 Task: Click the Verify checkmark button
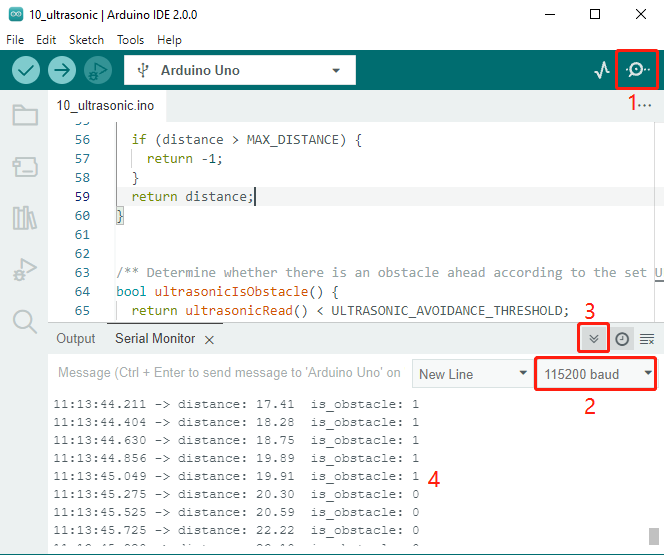[x=26, y=70]
